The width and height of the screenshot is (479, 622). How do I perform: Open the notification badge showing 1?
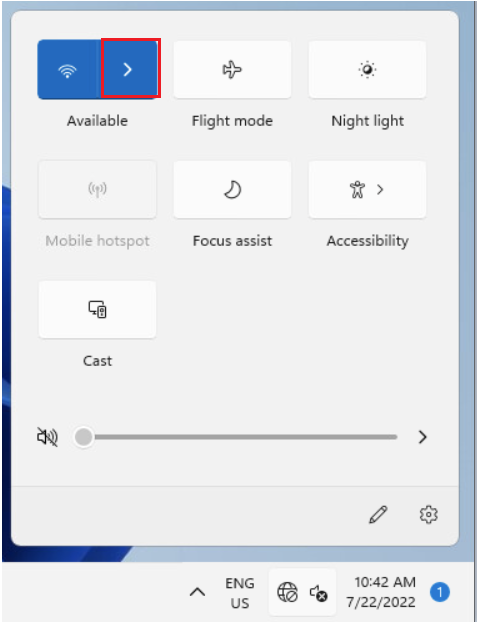pos(440,592)
